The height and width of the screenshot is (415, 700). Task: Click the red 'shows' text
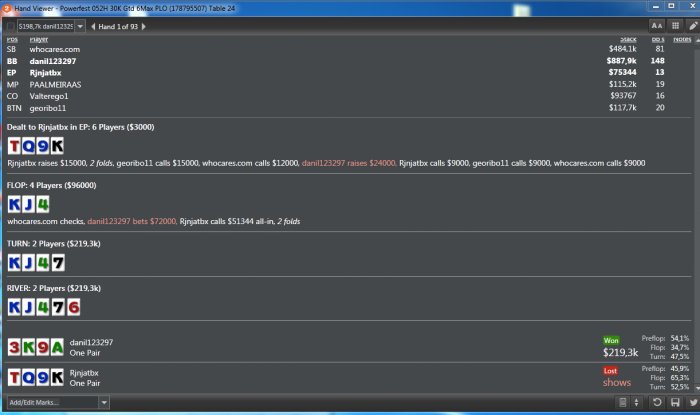pyautogui.click(x=617, y=382)
